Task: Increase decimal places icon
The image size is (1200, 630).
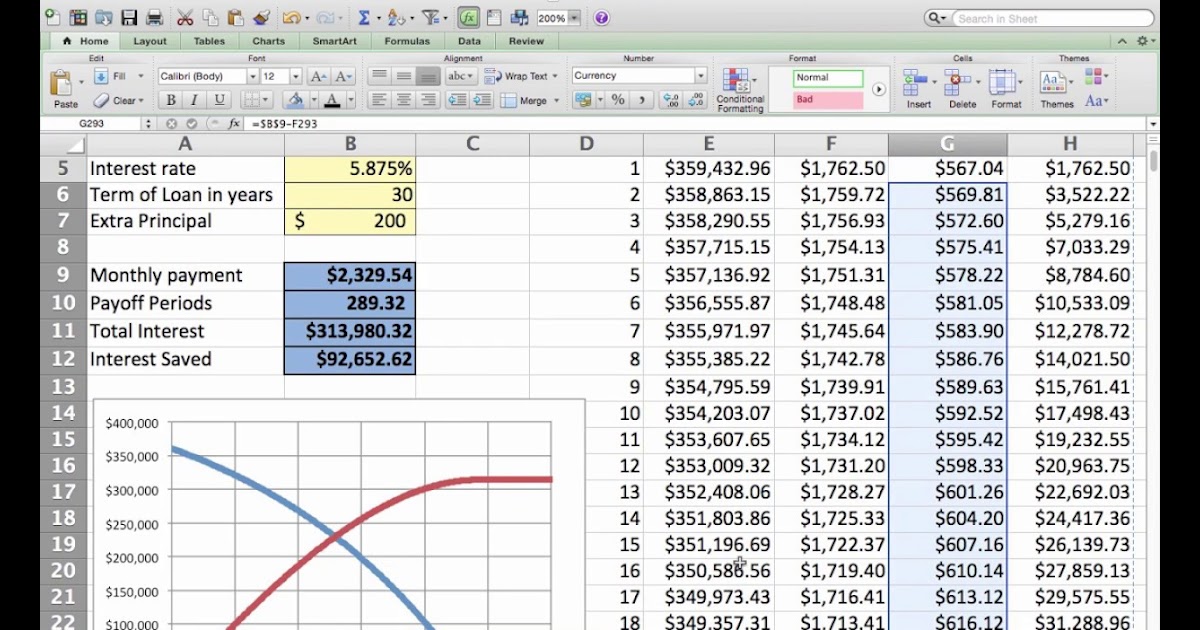Action: (x=671, y=100)
